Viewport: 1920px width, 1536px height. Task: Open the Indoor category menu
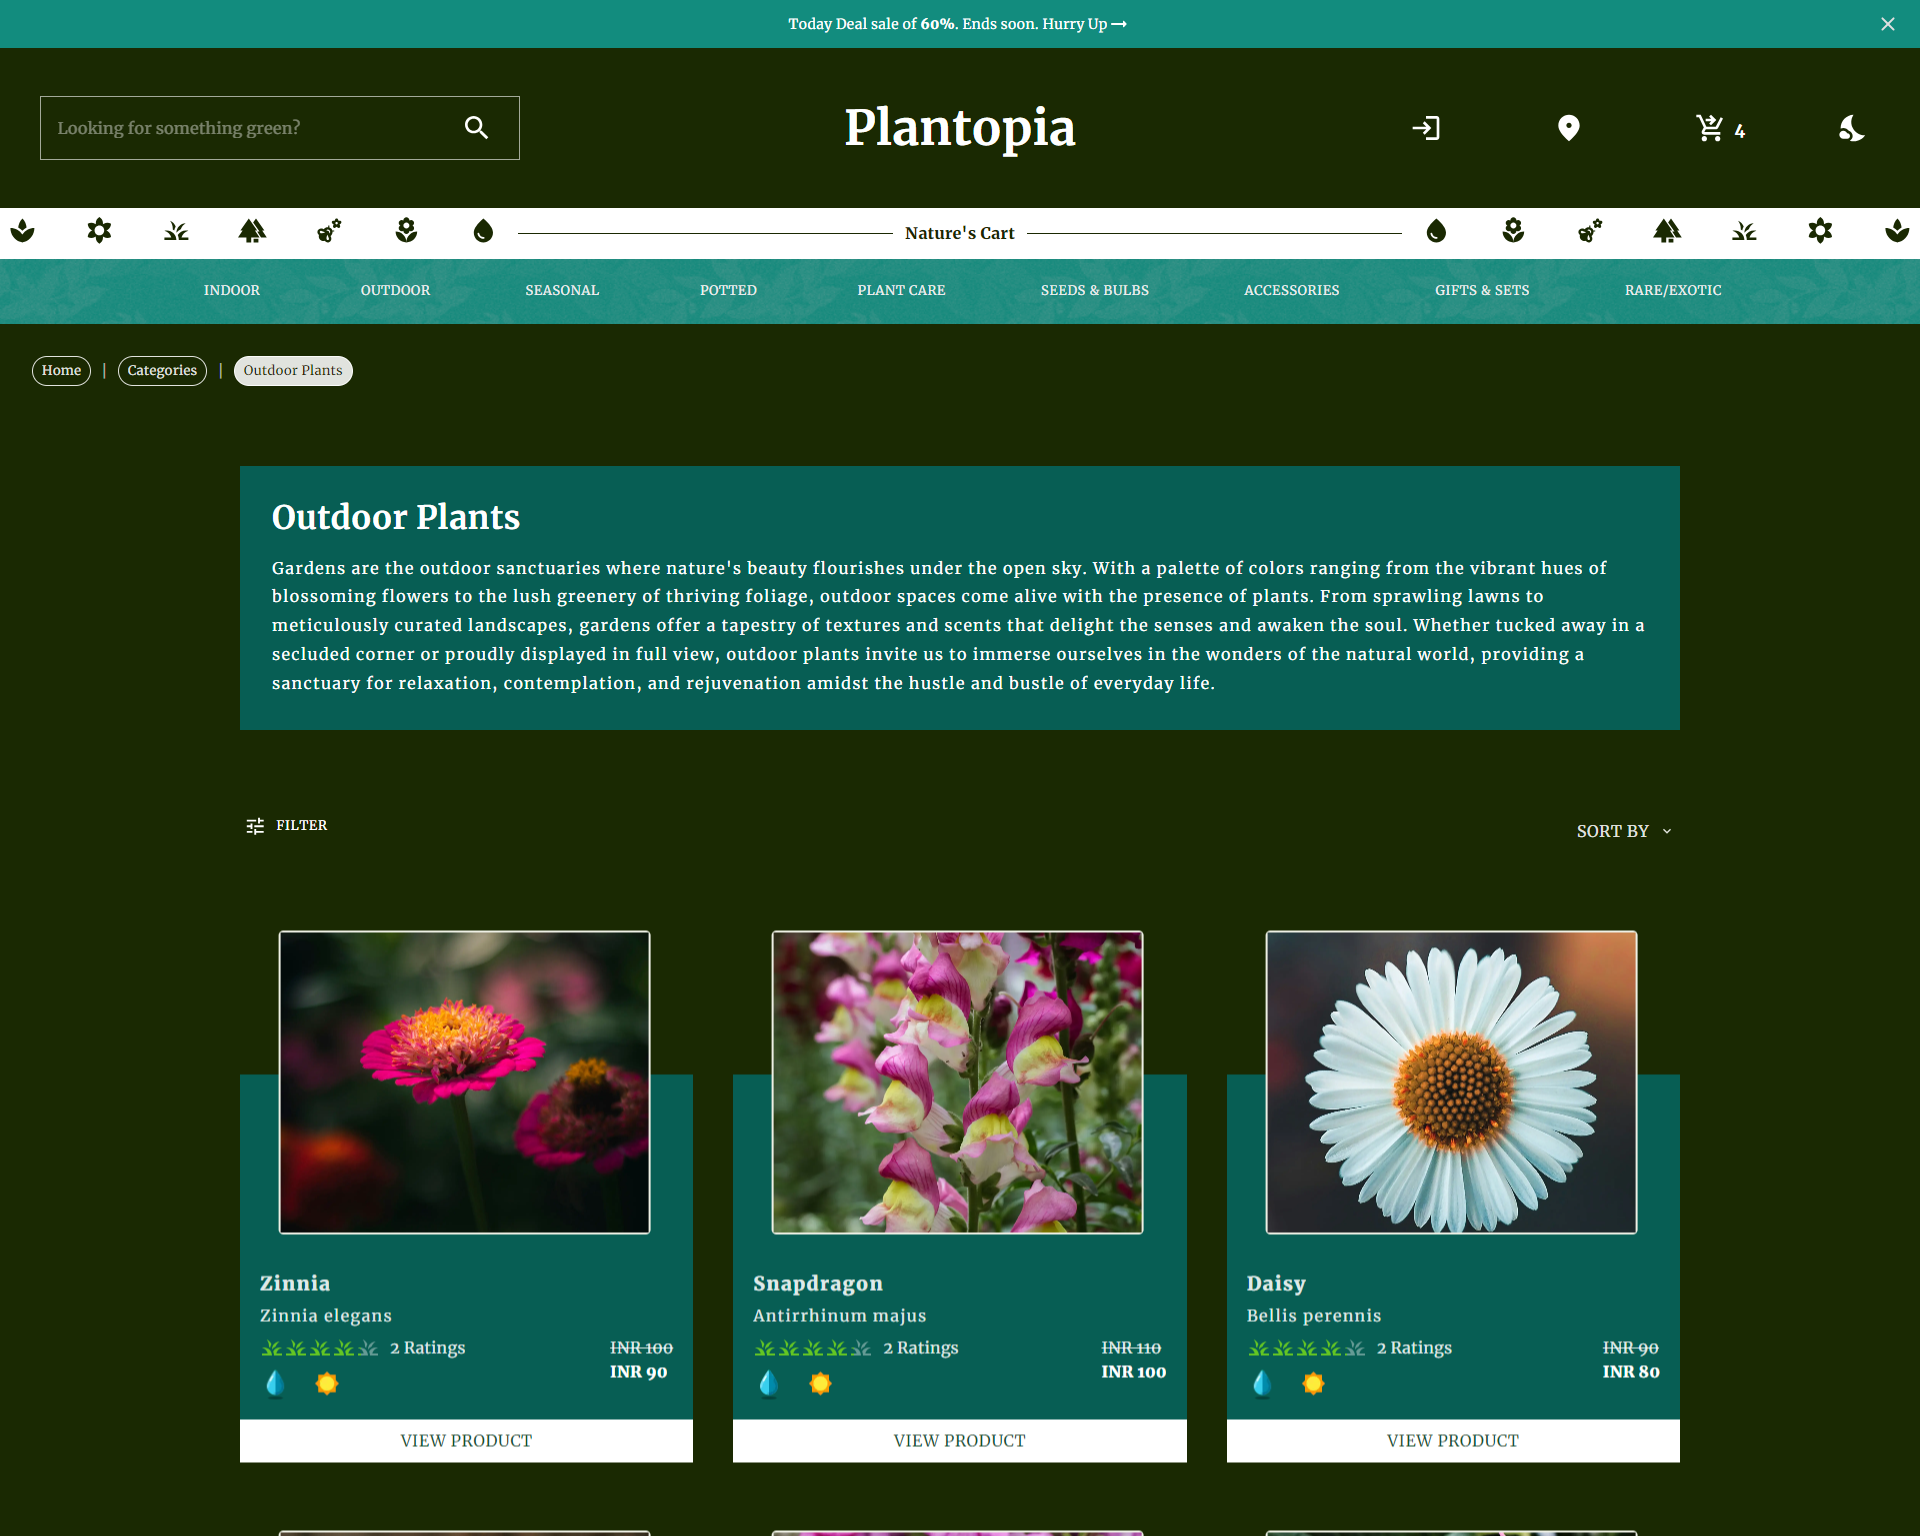(x=232, y=290)
